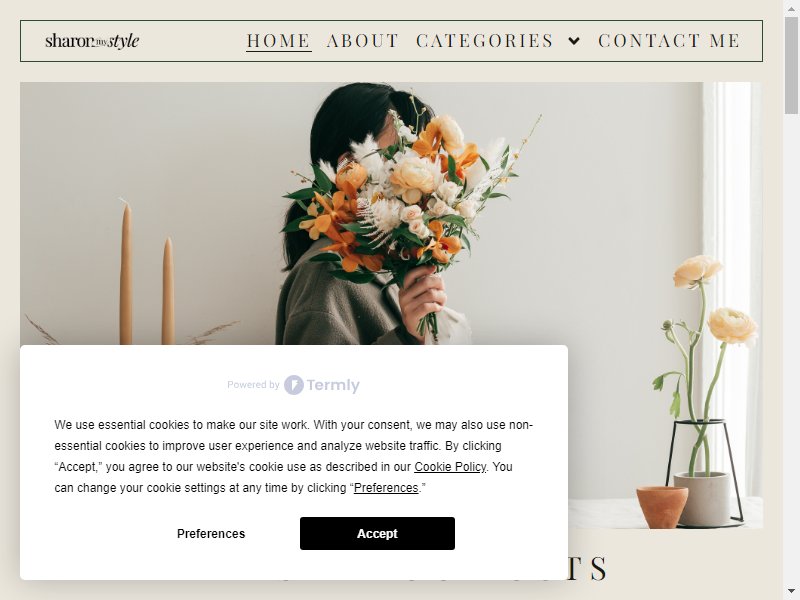Open the Contact Me page
This screenshot has width=800, height=600.
669,41
